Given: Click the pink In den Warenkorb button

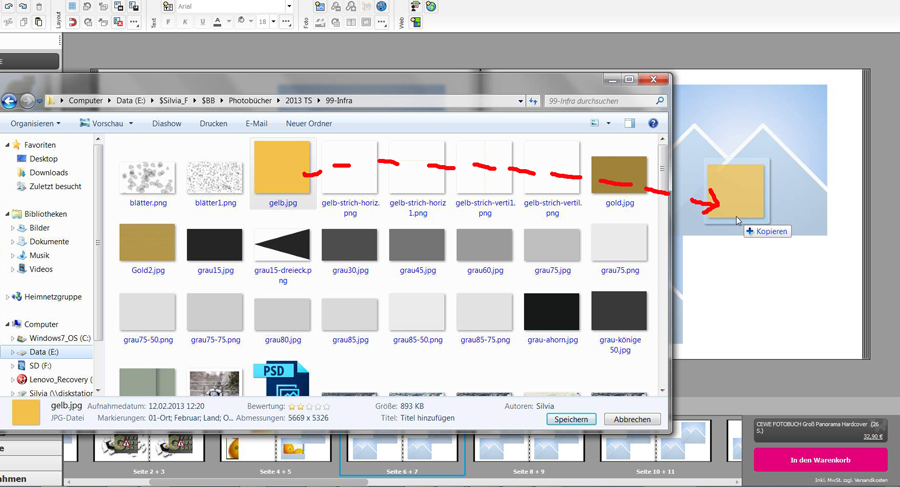Looking at the screenshot, I should click(820, 459).
